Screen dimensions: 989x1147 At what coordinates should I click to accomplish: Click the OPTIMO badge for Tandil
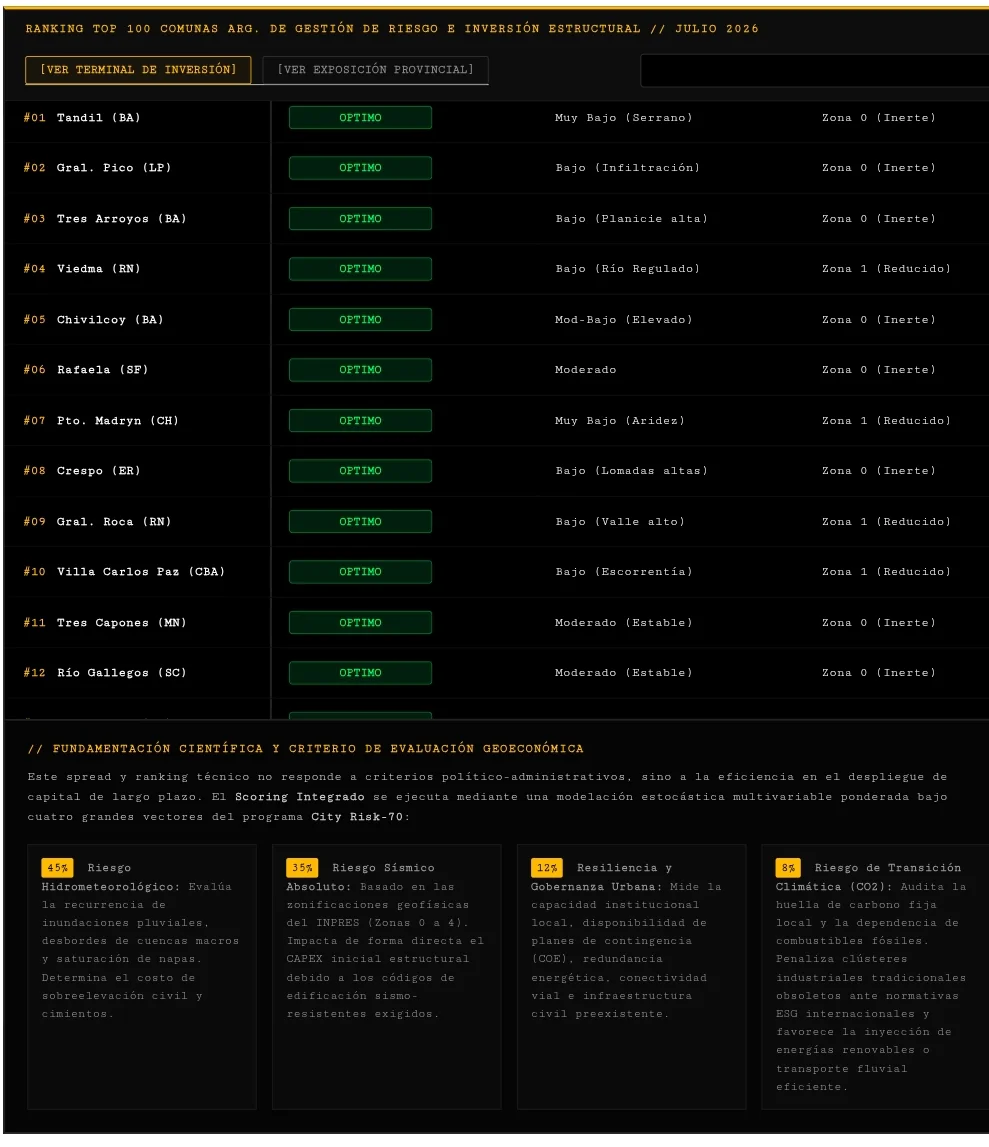pyautogui.click(x=360, y=118)
